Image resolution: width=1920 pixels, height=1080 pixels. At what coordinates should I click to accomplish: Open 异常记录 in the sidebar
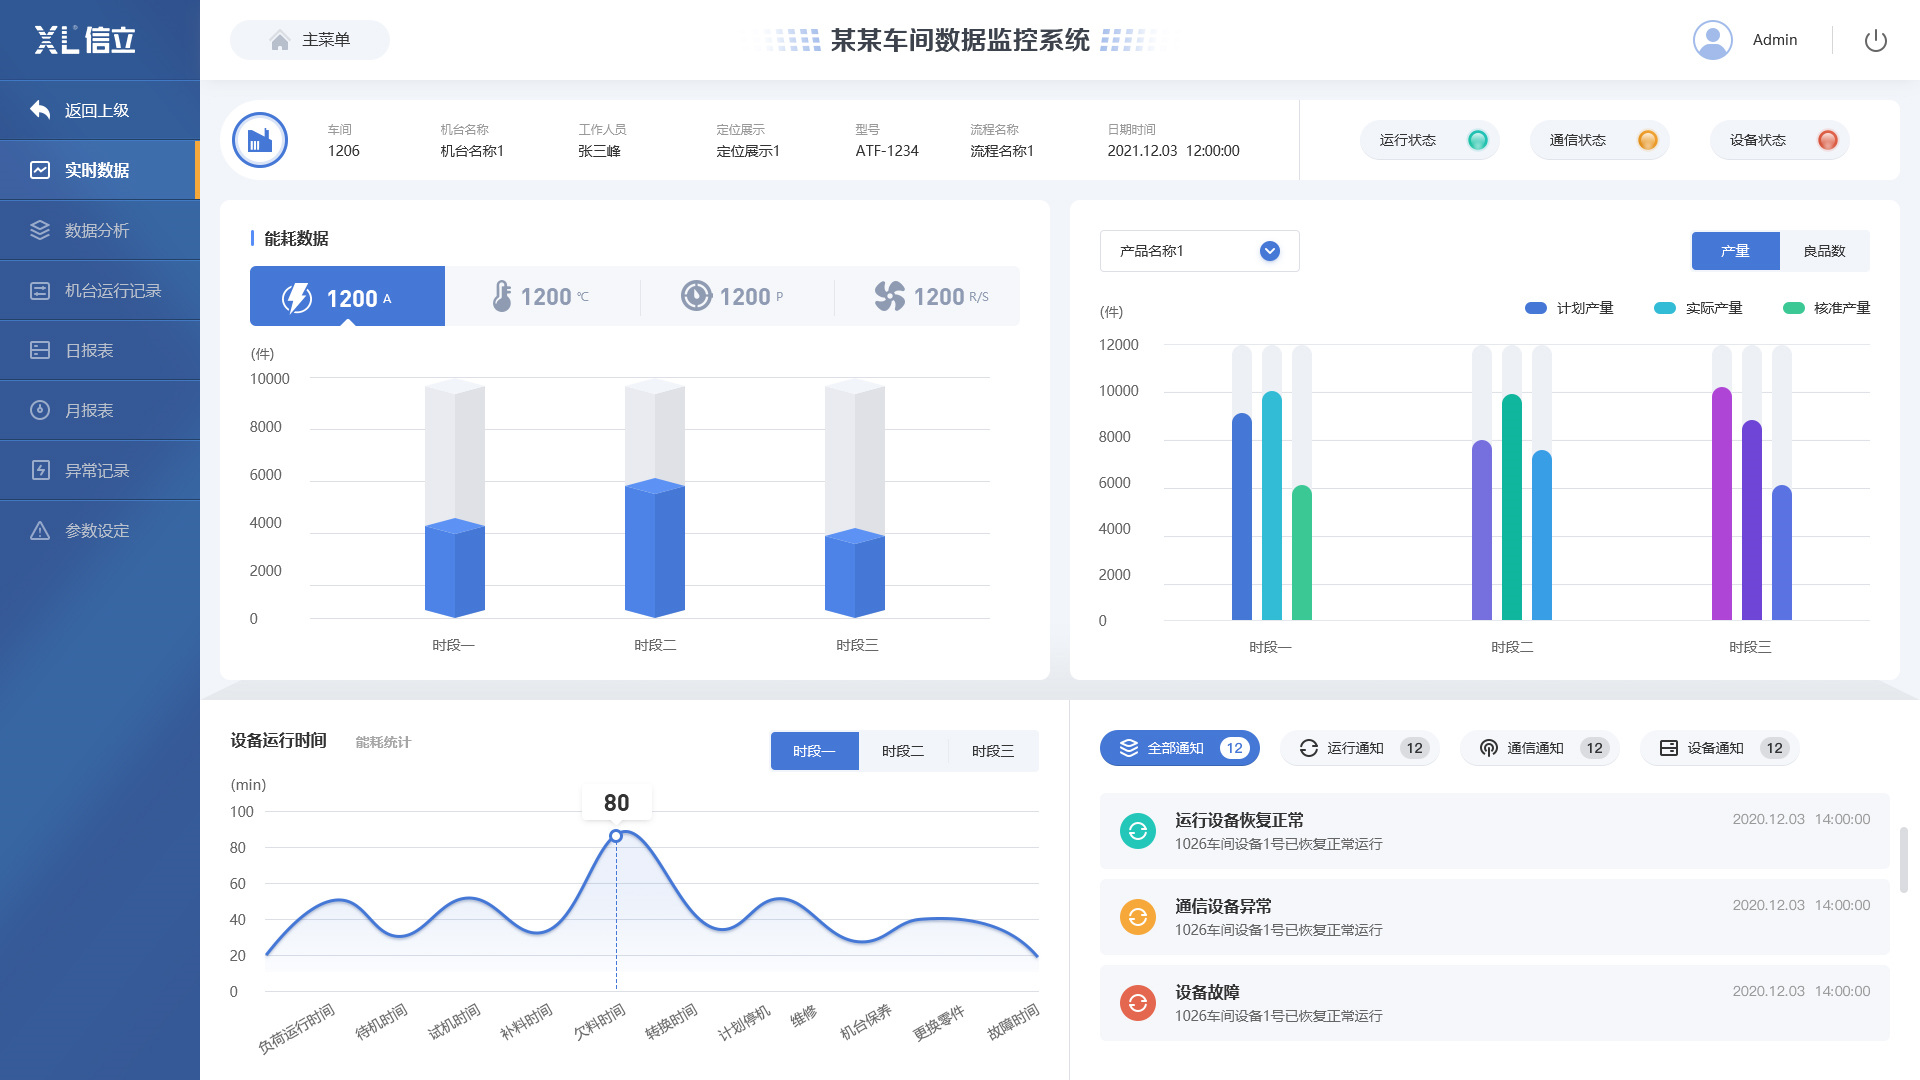click(97, 470)
